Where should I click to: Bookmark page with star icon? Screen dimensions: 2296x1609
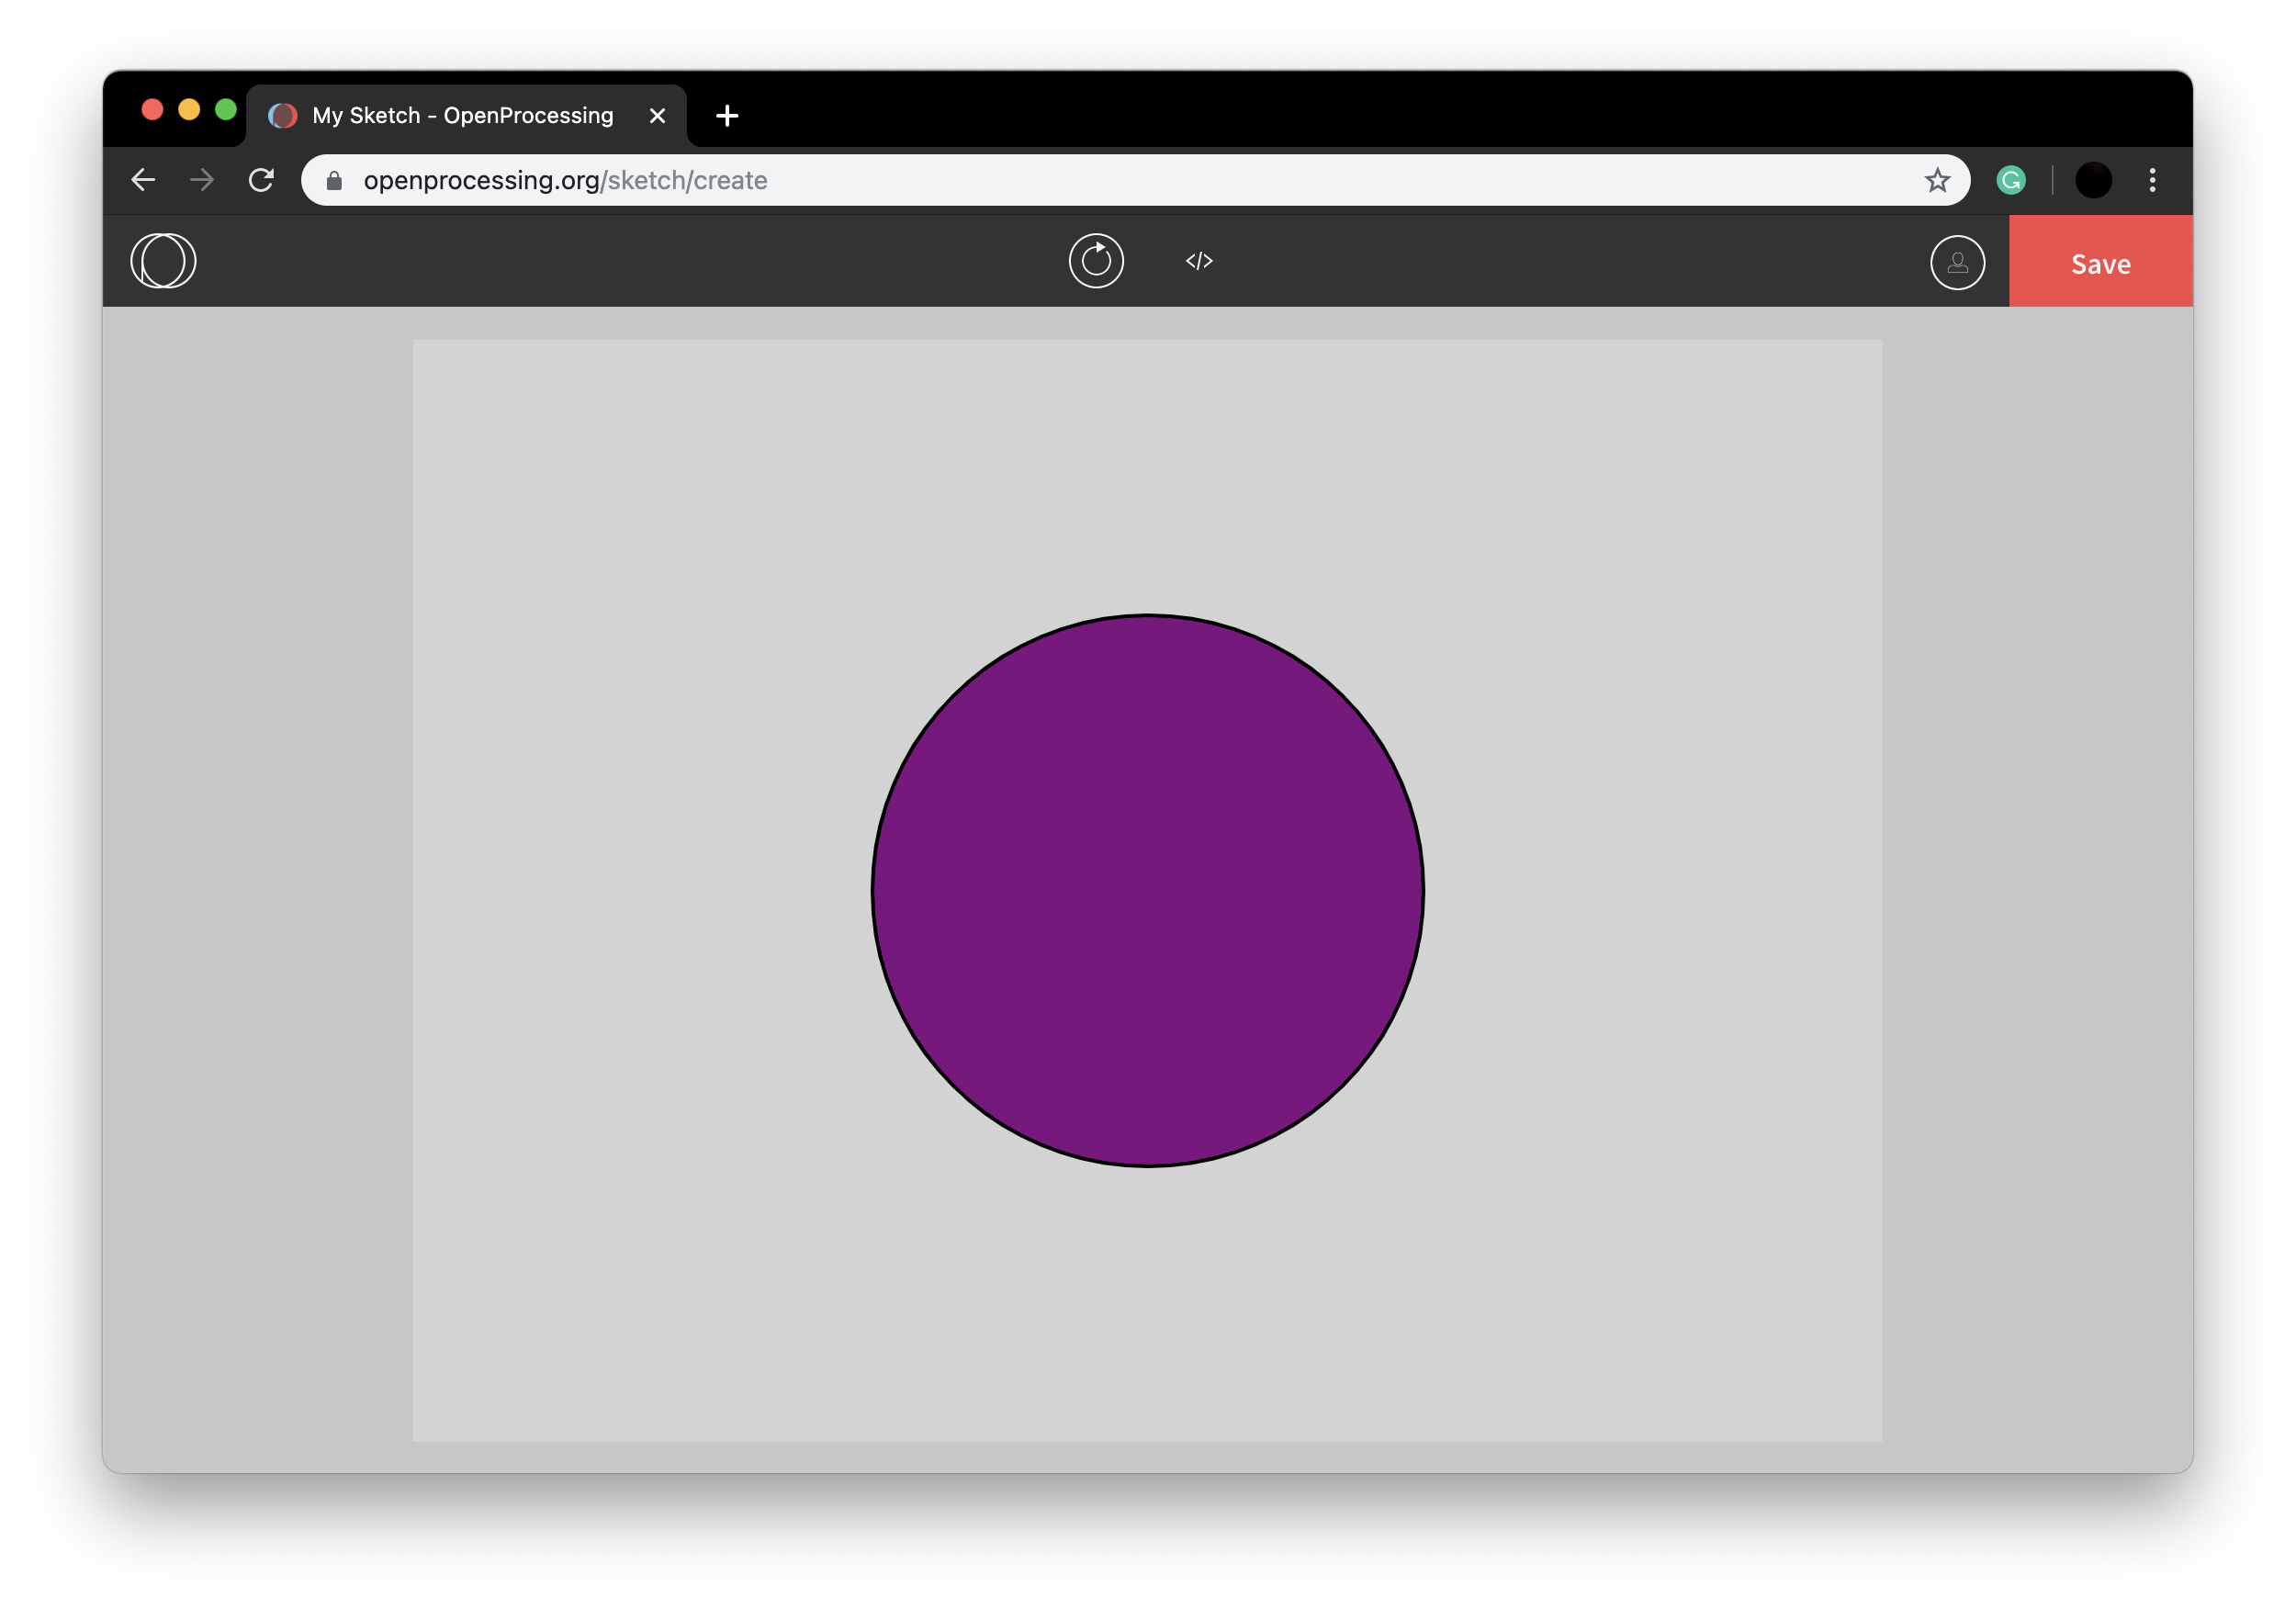(1937, 180)
